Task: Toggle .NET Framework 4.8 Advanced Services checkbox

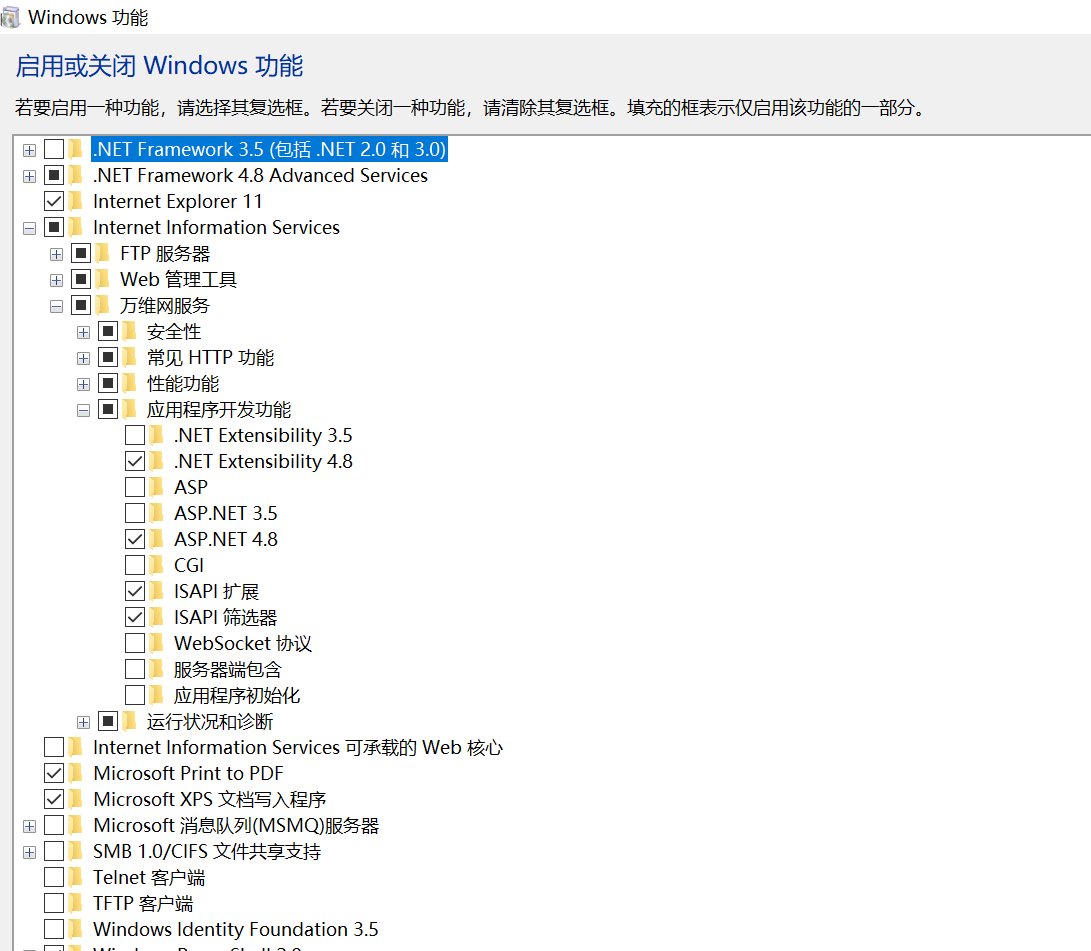Action: tap(54, 175)
